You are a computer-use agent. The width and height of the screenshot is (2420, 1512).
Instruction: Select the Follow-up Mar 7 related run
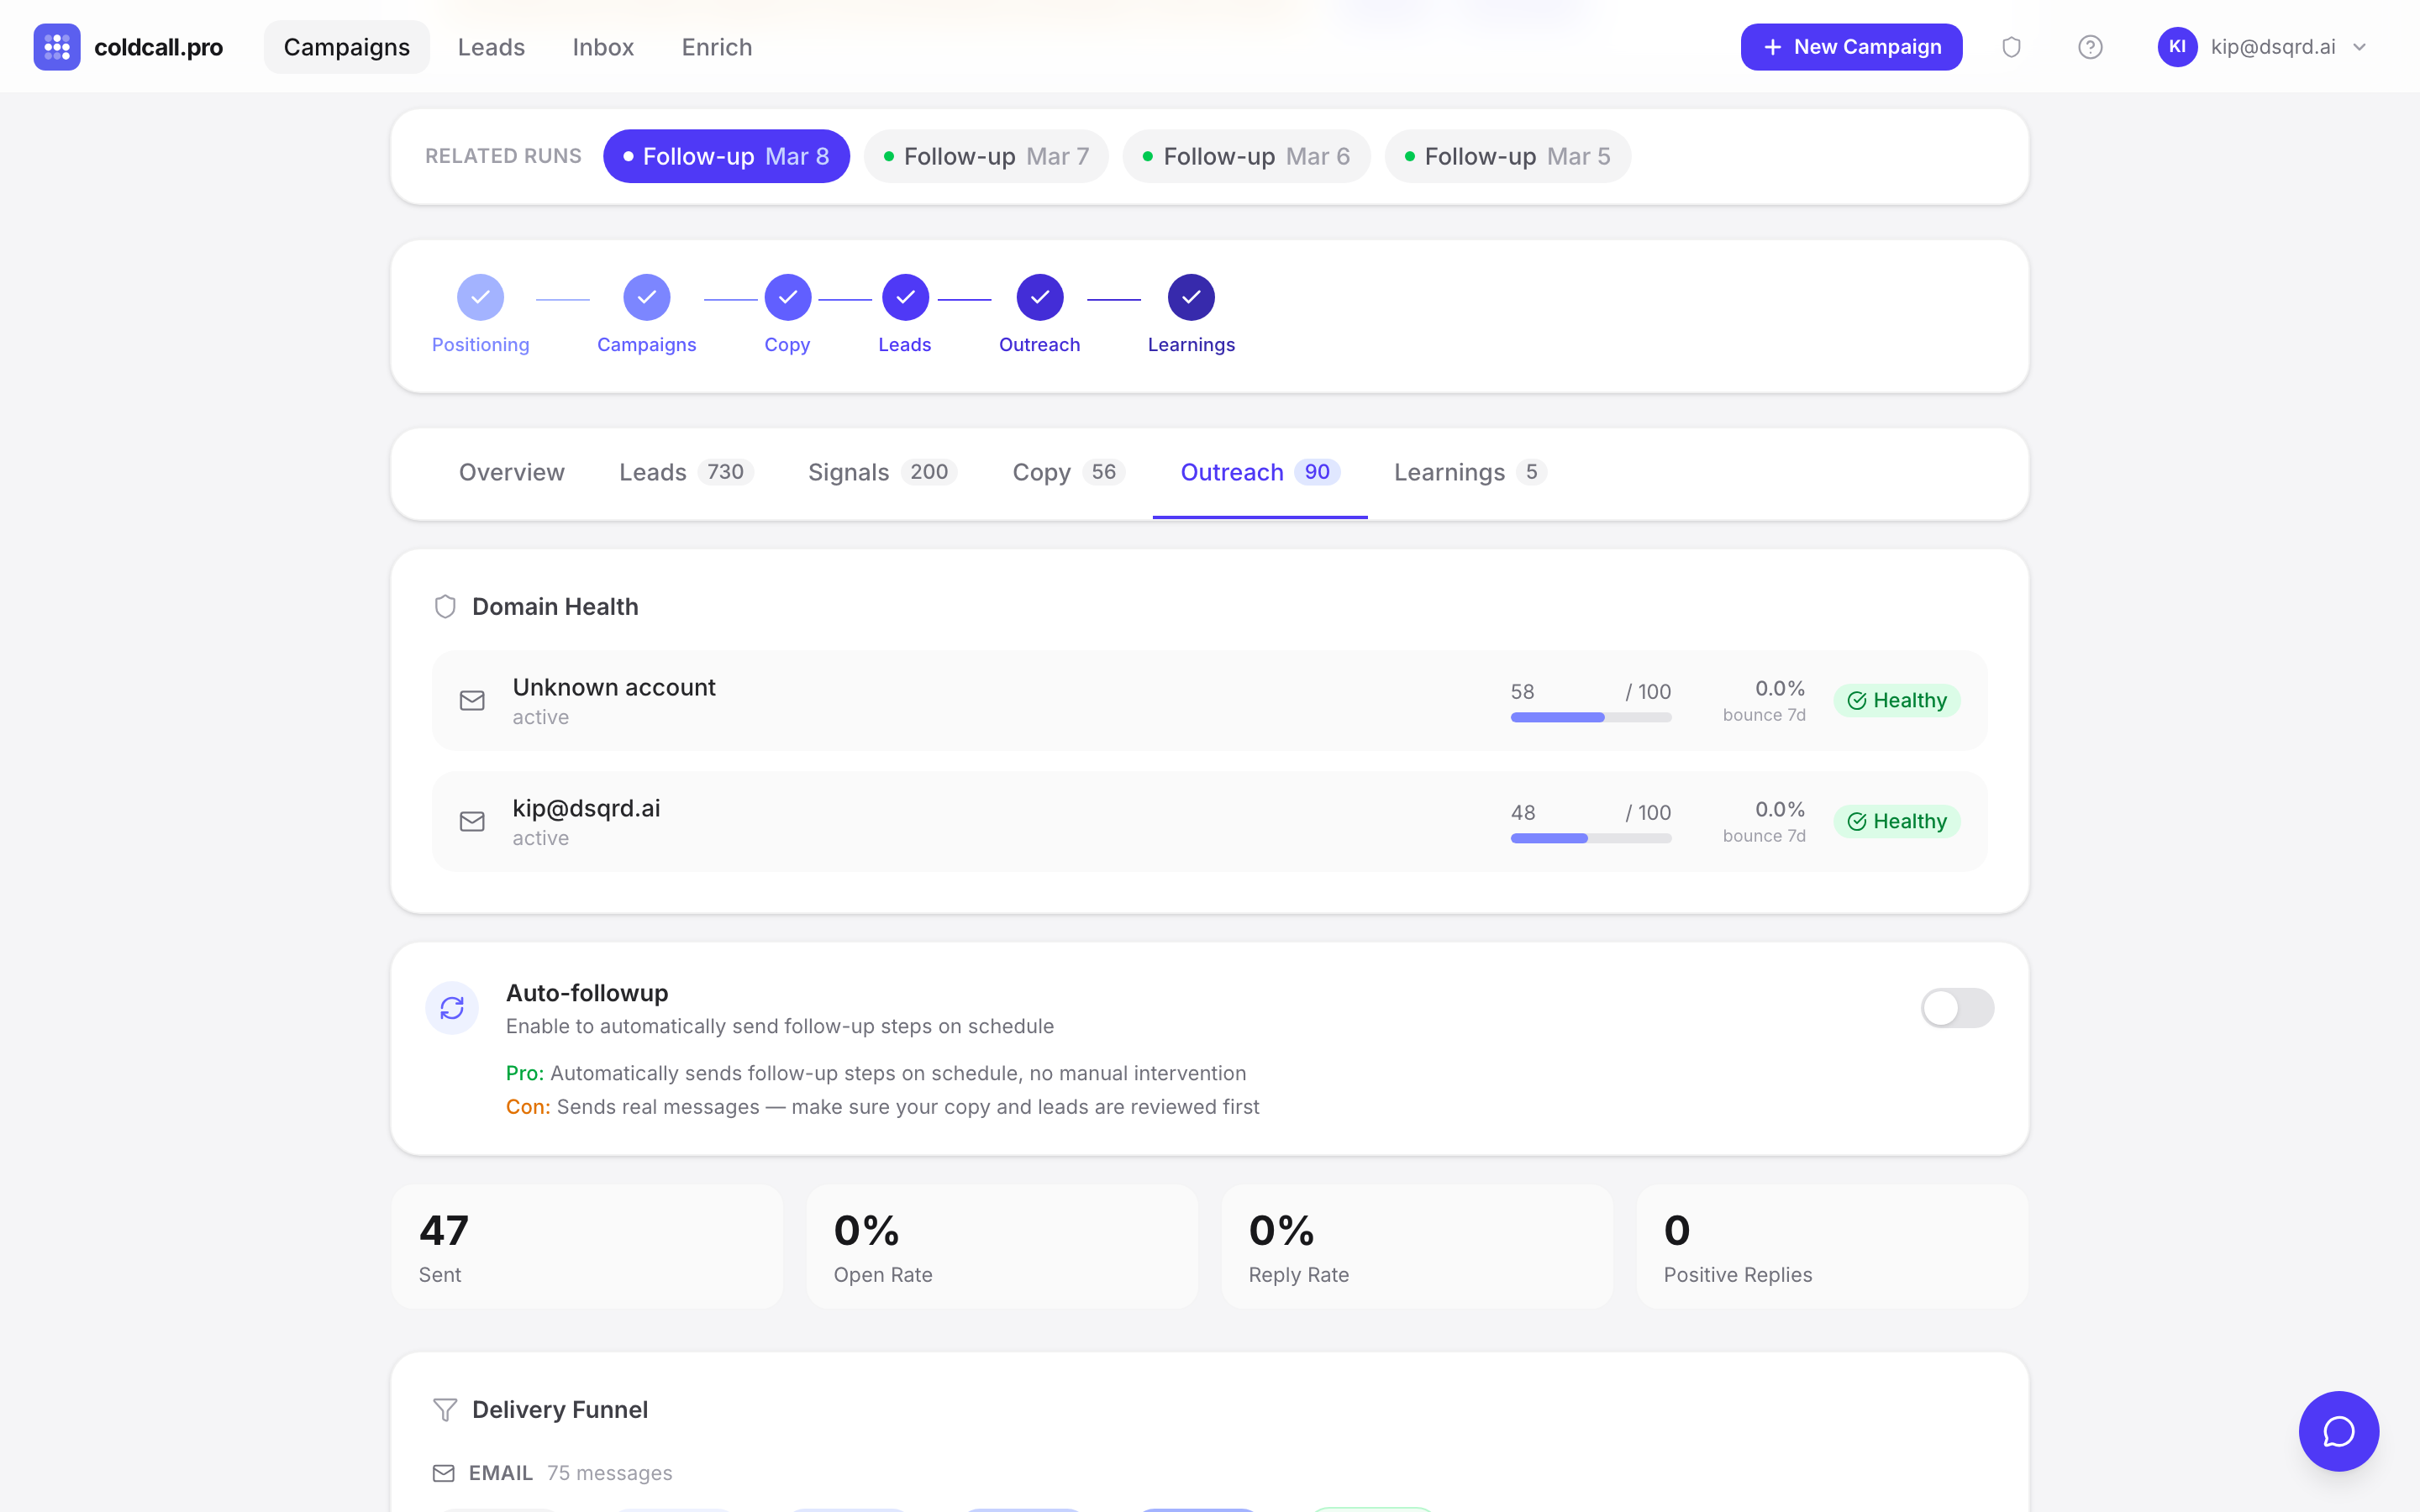986,156
